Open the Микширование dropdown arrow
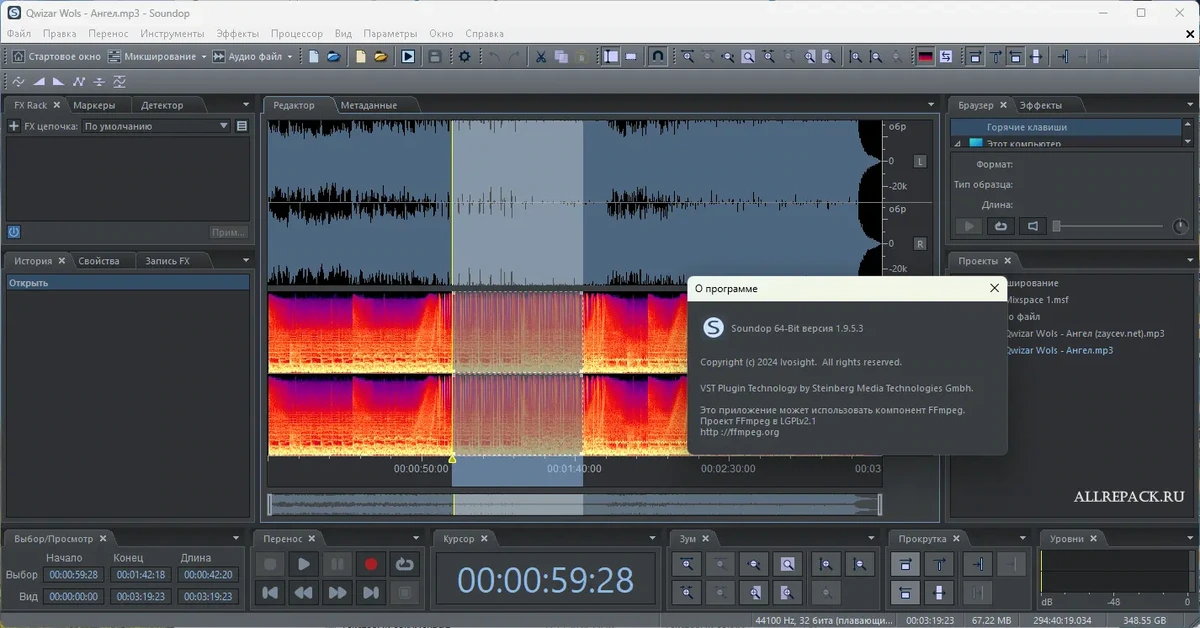The image size is (1200, 628). 204,57
